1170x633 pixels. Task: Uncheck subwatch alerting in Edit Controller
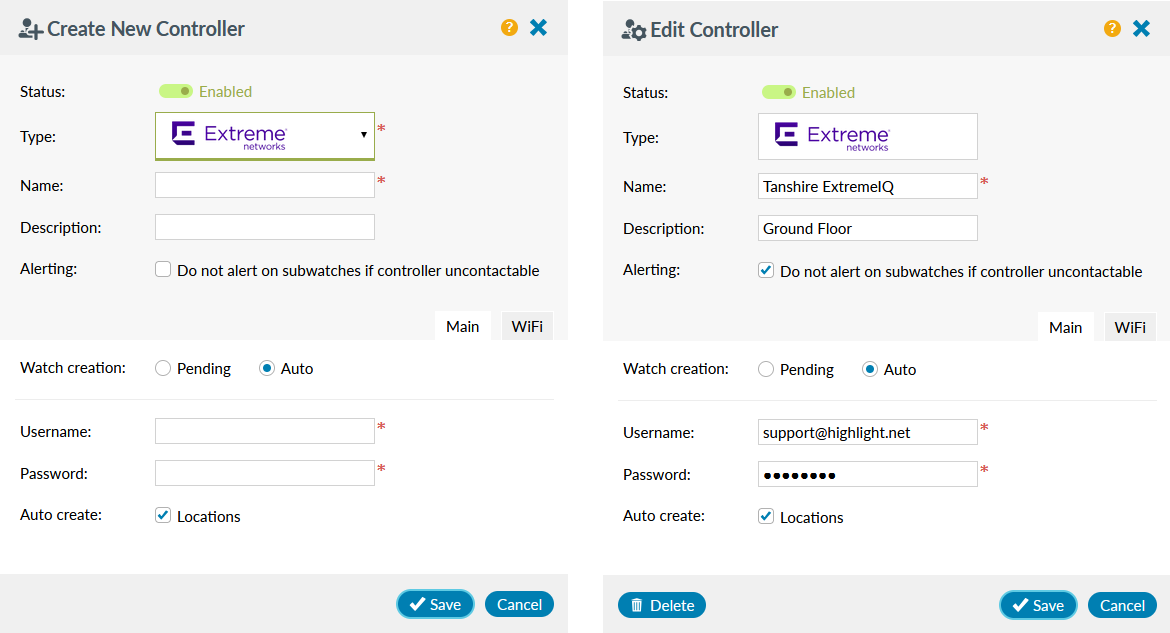(x=766, y=270)
